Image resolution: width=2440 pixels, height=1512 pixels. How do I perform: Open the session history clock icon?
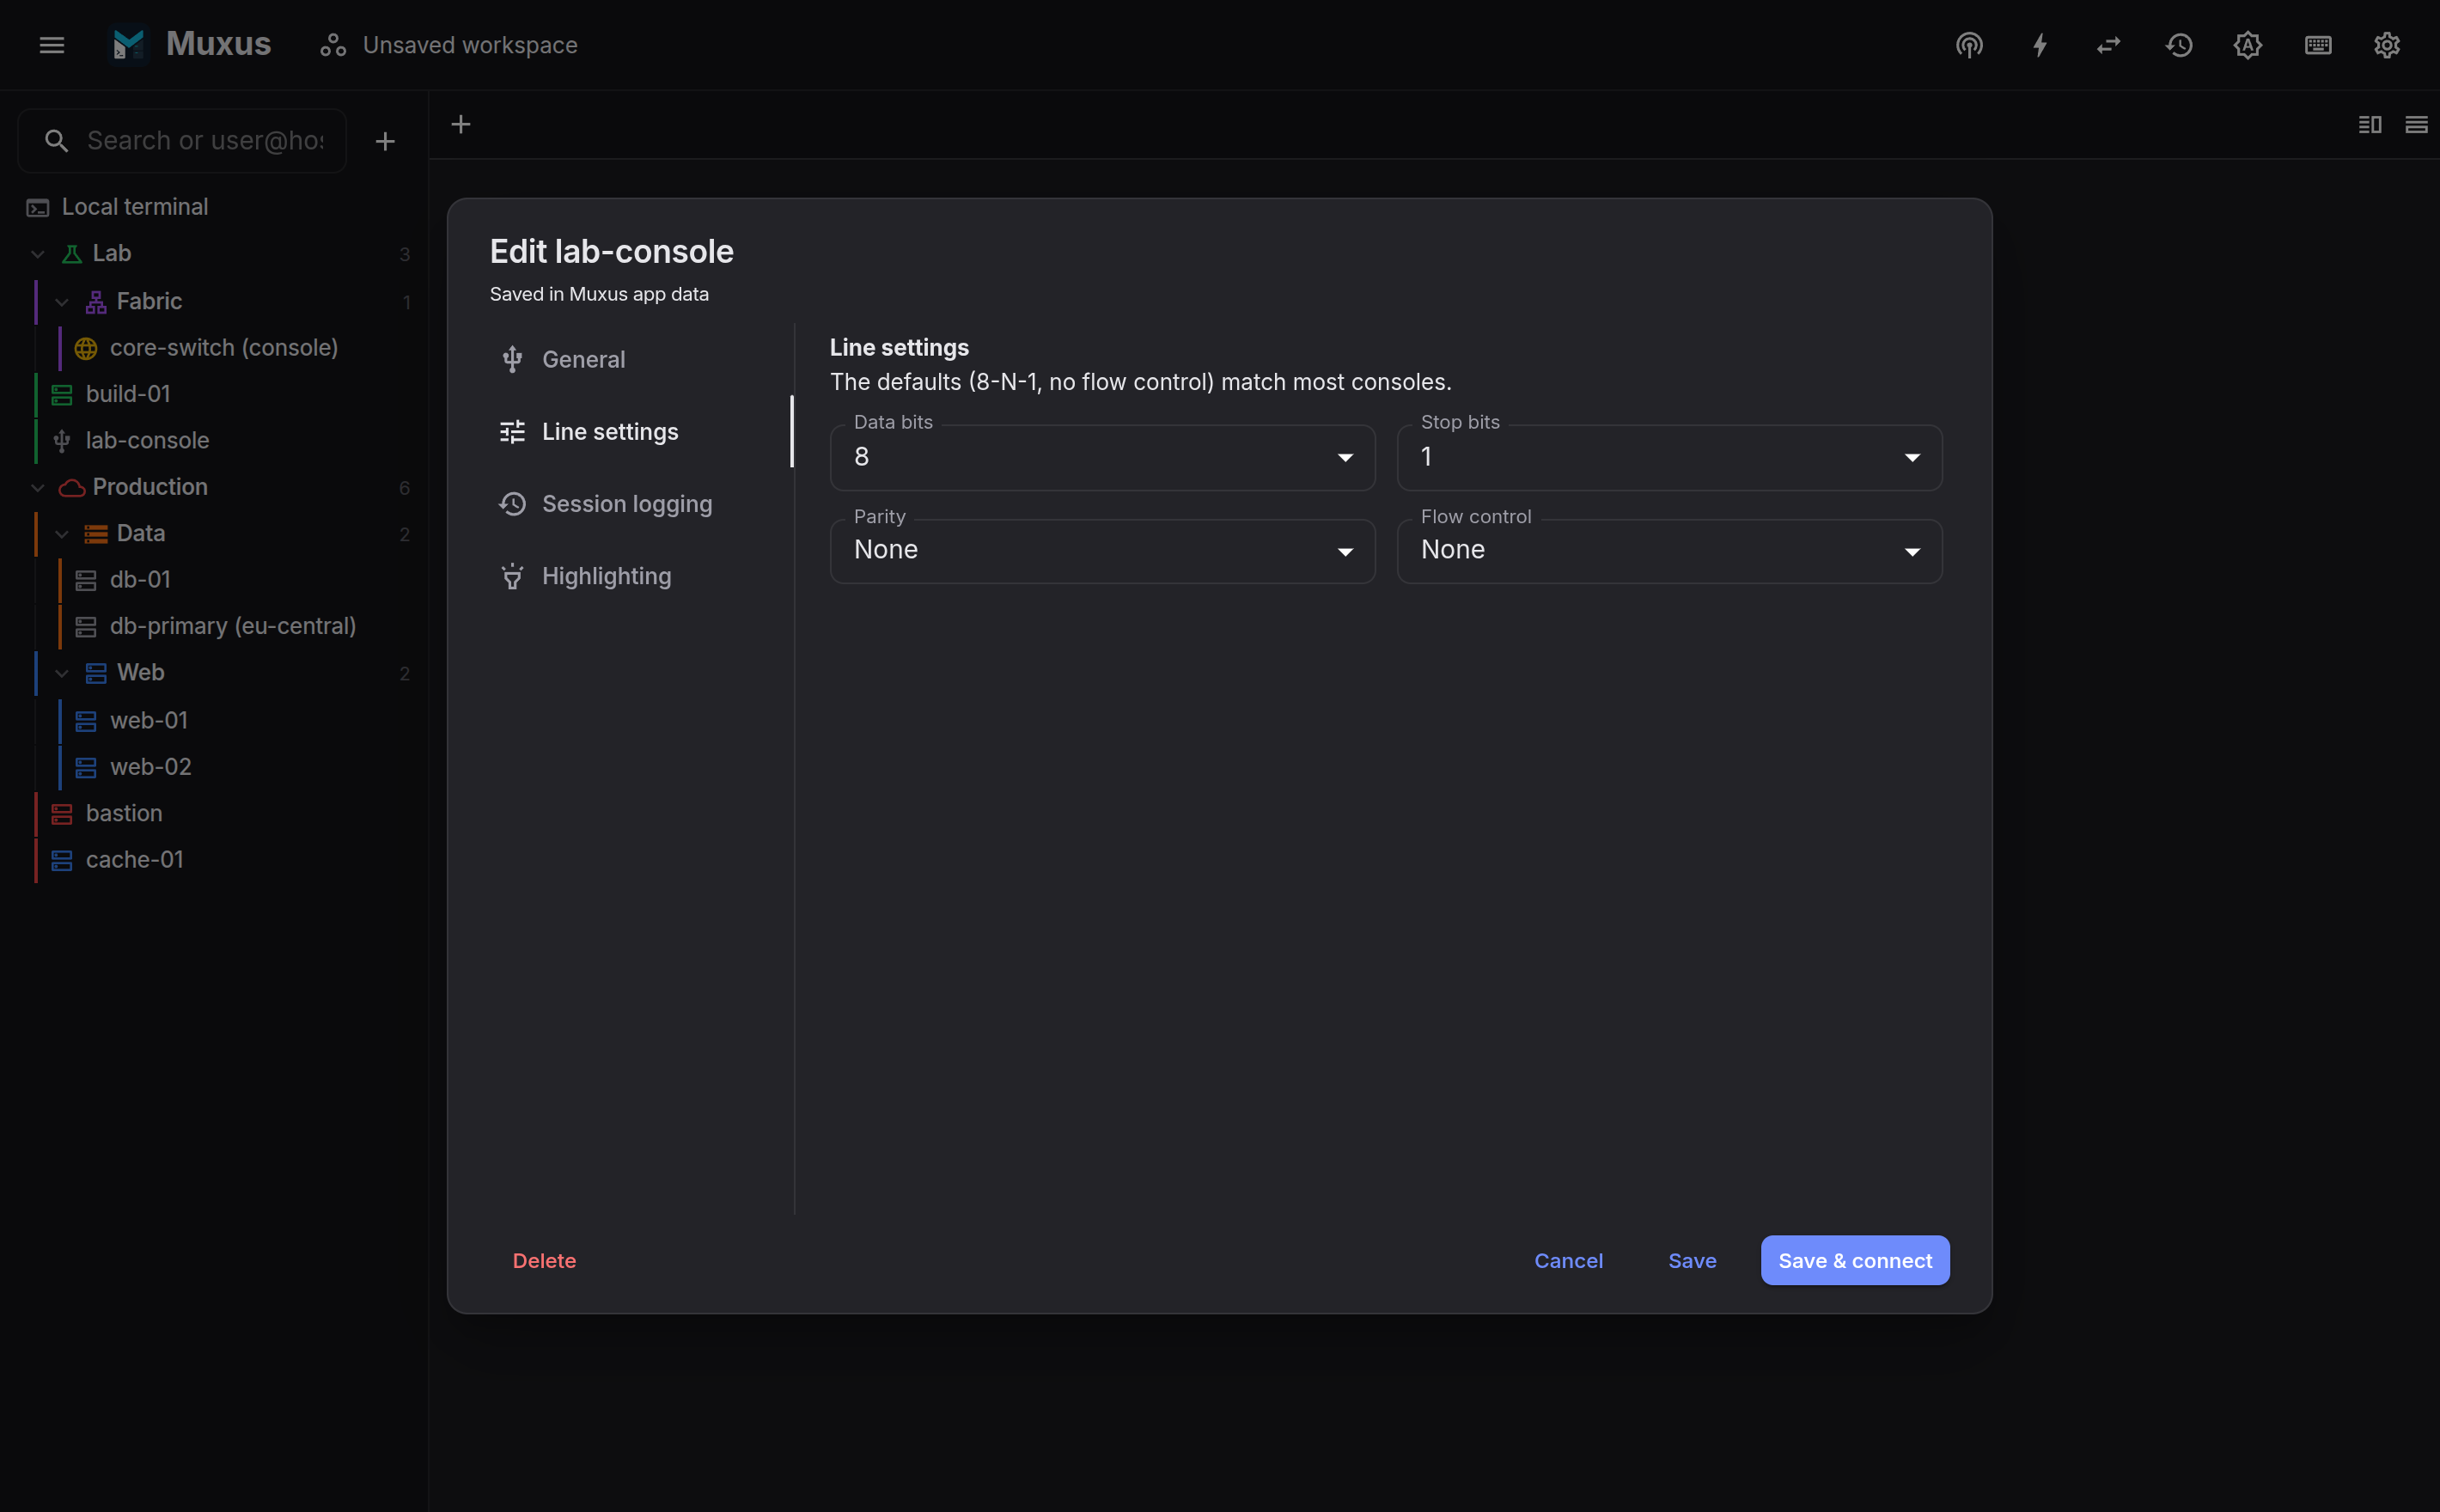point(2179,45)
